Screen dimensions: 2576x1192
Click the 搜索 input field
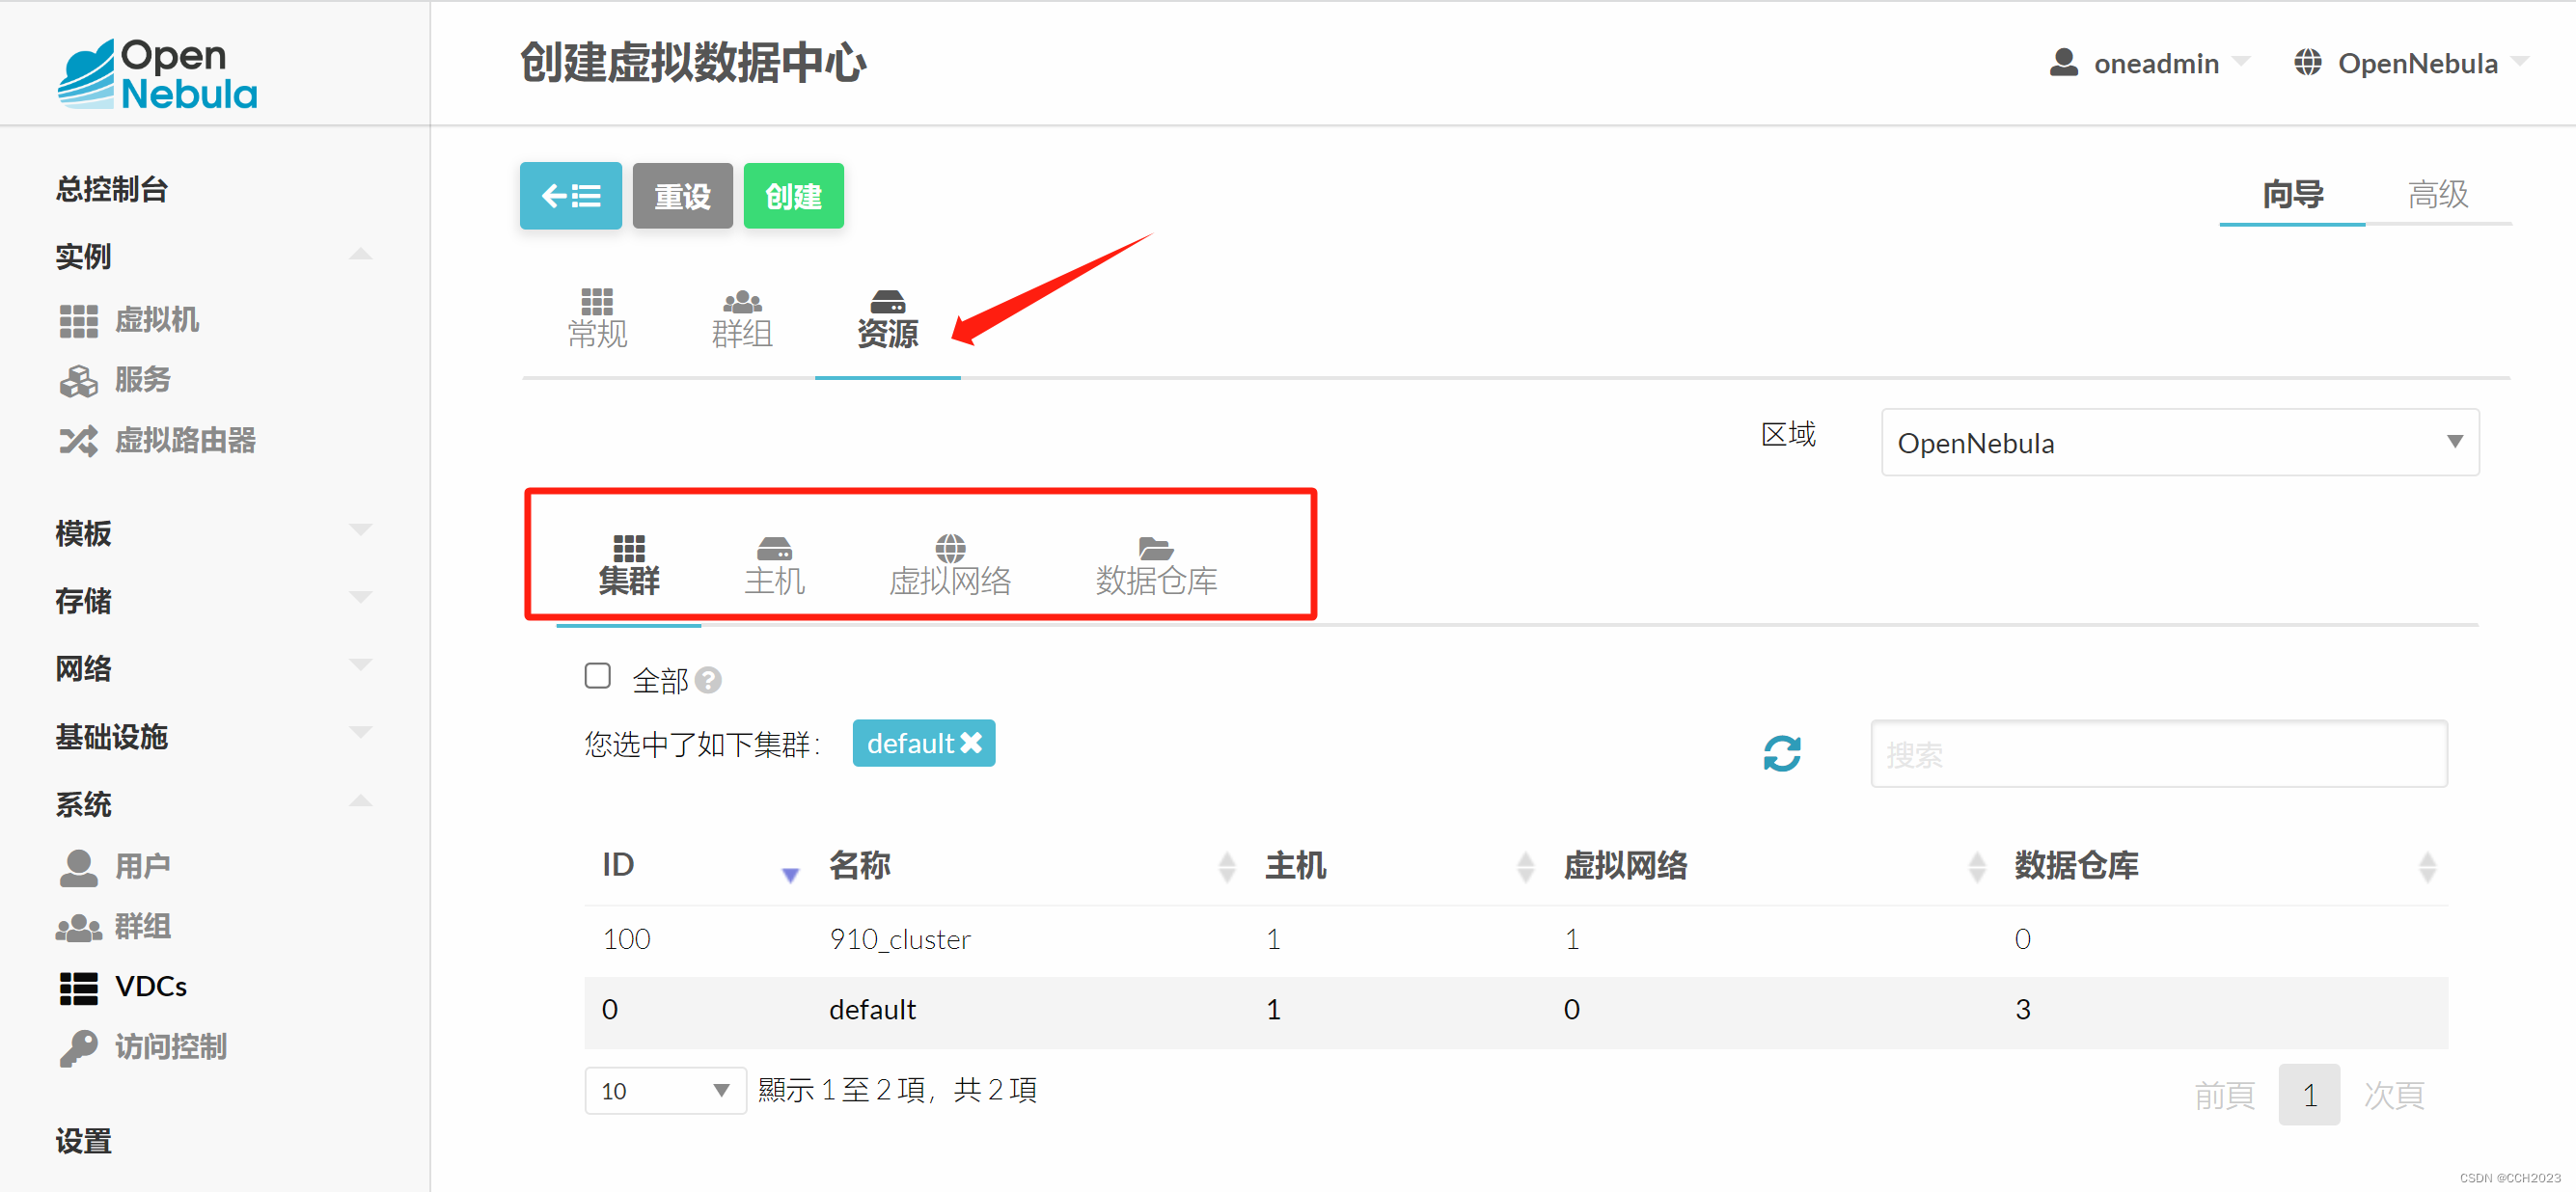tap(2158, 754)
